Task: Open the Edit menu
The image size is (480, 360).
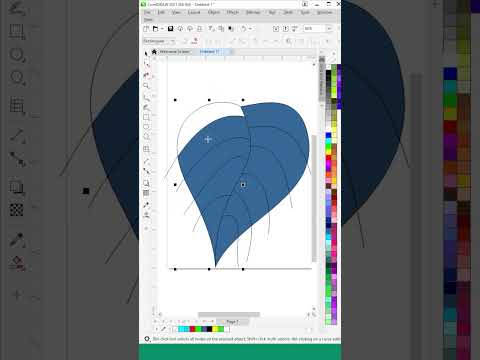Action: click(161, 12)
